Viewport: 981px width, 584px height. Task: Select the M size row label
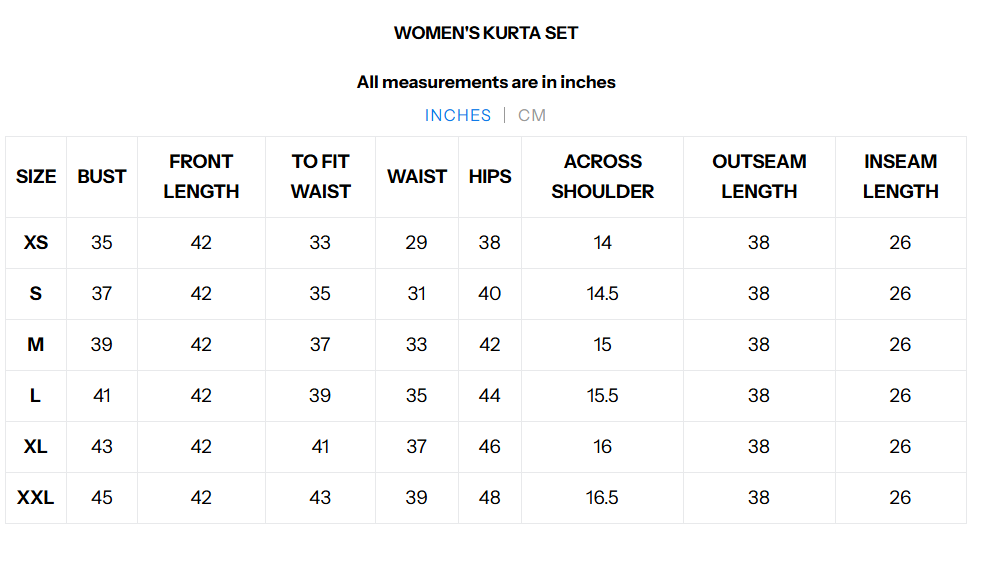(x=36, y=345)
